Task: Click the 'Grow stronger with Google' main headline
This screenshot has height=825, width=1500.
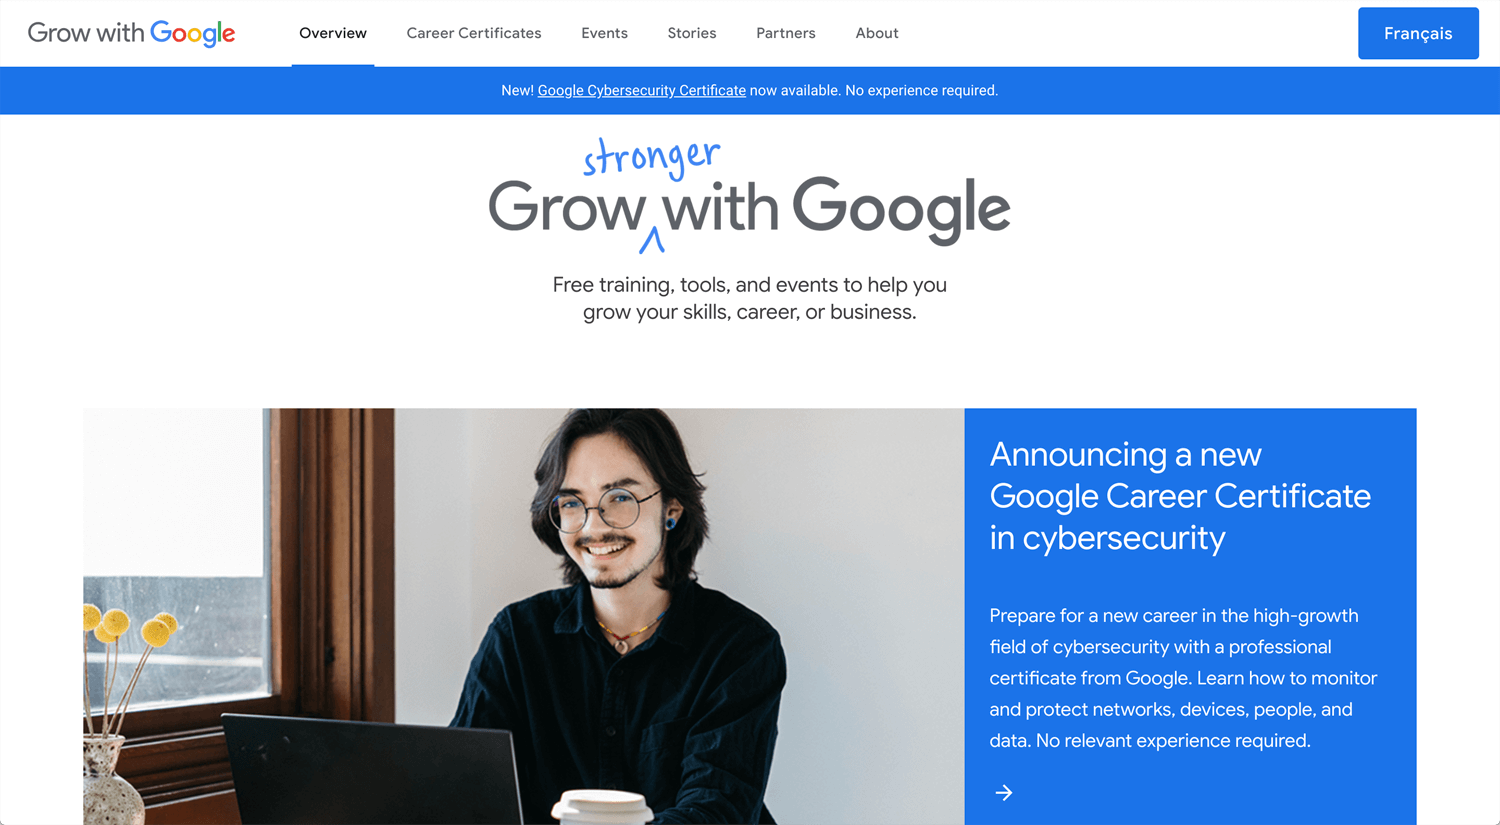Action: pos(749,197)
